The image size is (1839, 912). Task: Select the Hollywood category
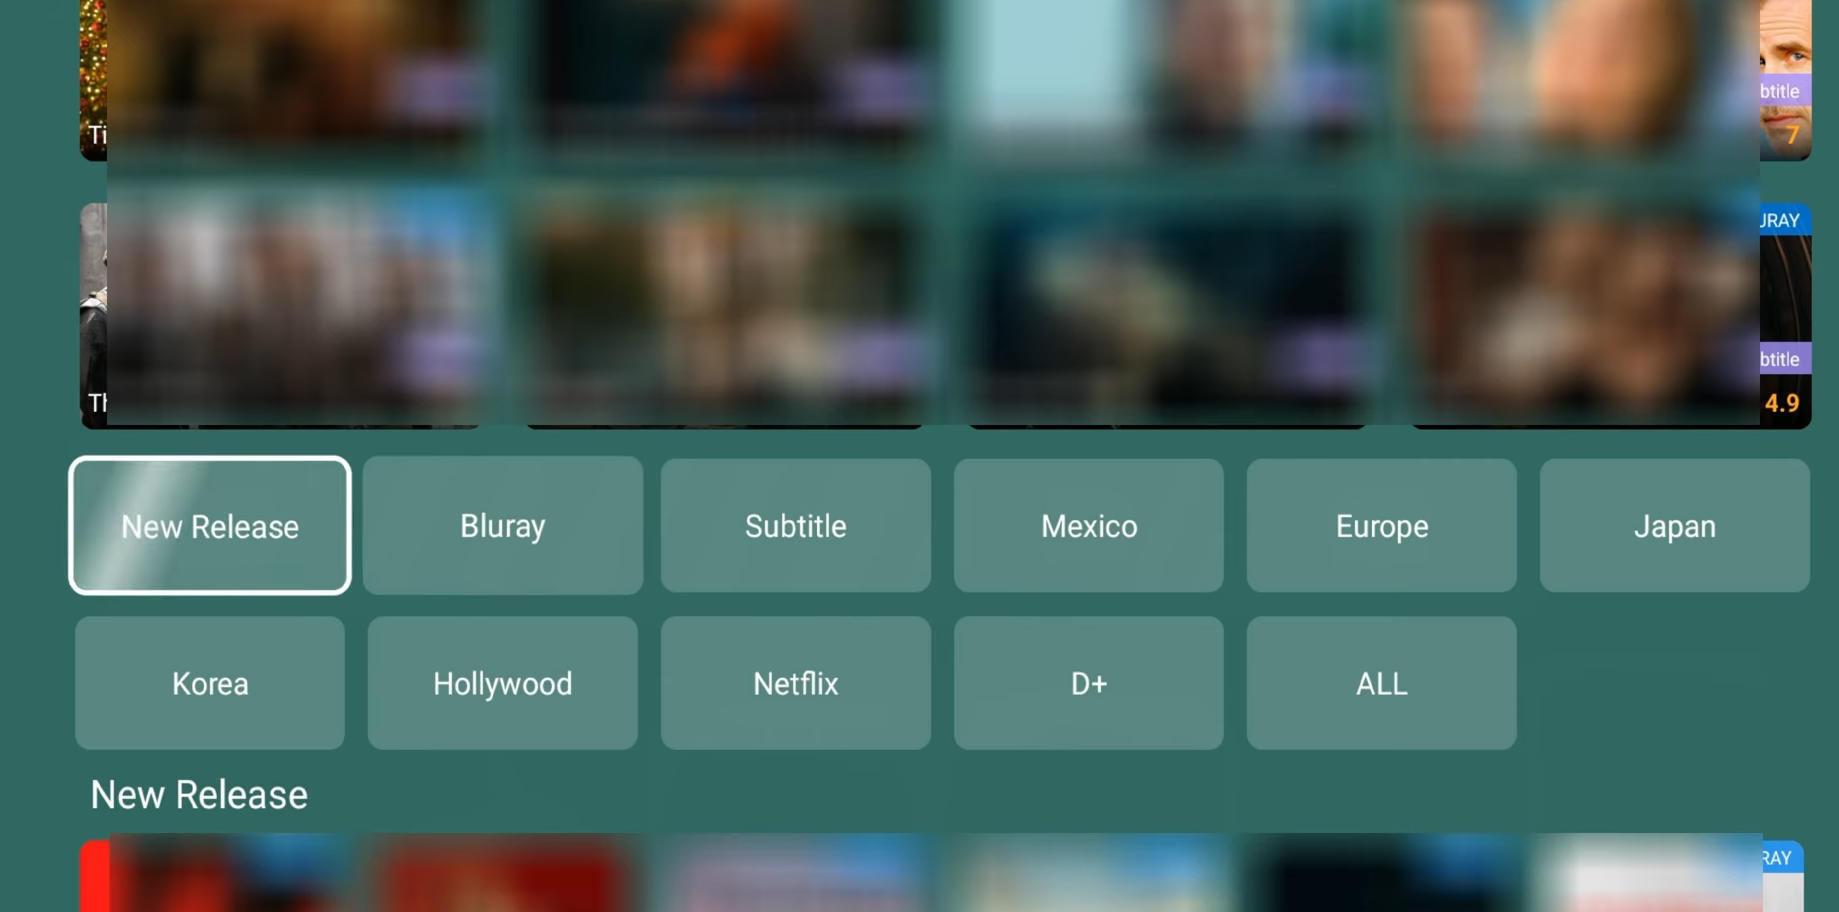coord(503,683)
